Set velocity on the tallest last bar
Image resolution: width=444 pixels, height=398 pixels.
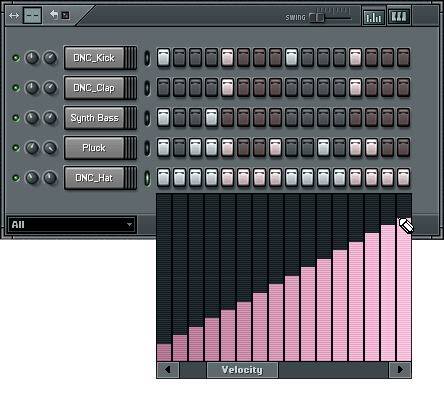(x=404, y=289)
